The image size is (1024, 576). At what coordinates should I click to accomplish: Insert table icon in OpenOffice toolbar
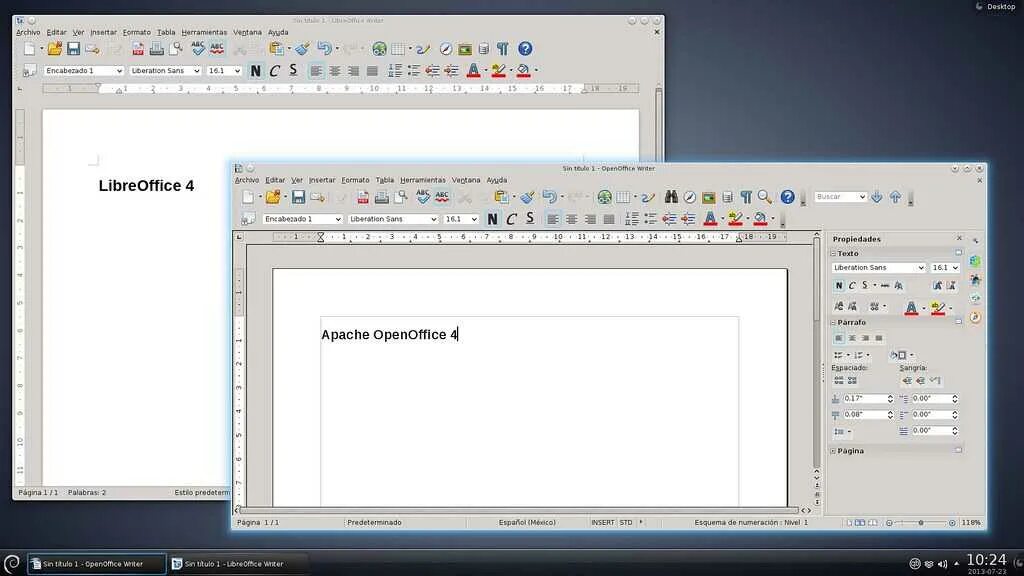[624, 197]
